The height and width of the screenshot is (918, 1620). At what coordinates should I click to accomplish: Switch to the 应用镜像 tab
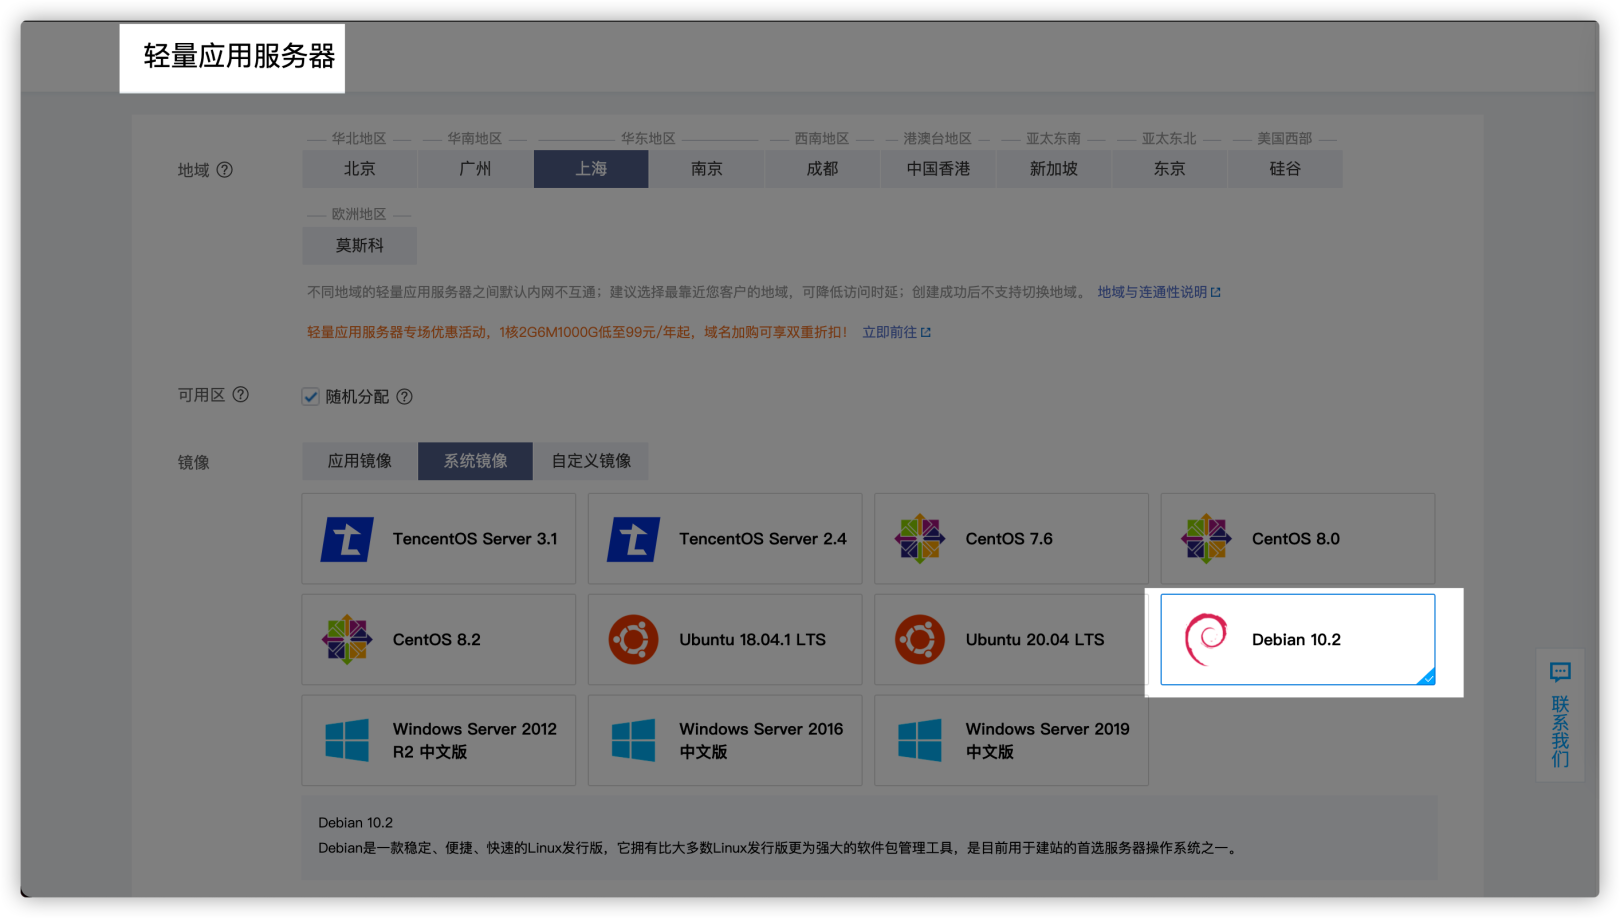(x=360, y=461)
